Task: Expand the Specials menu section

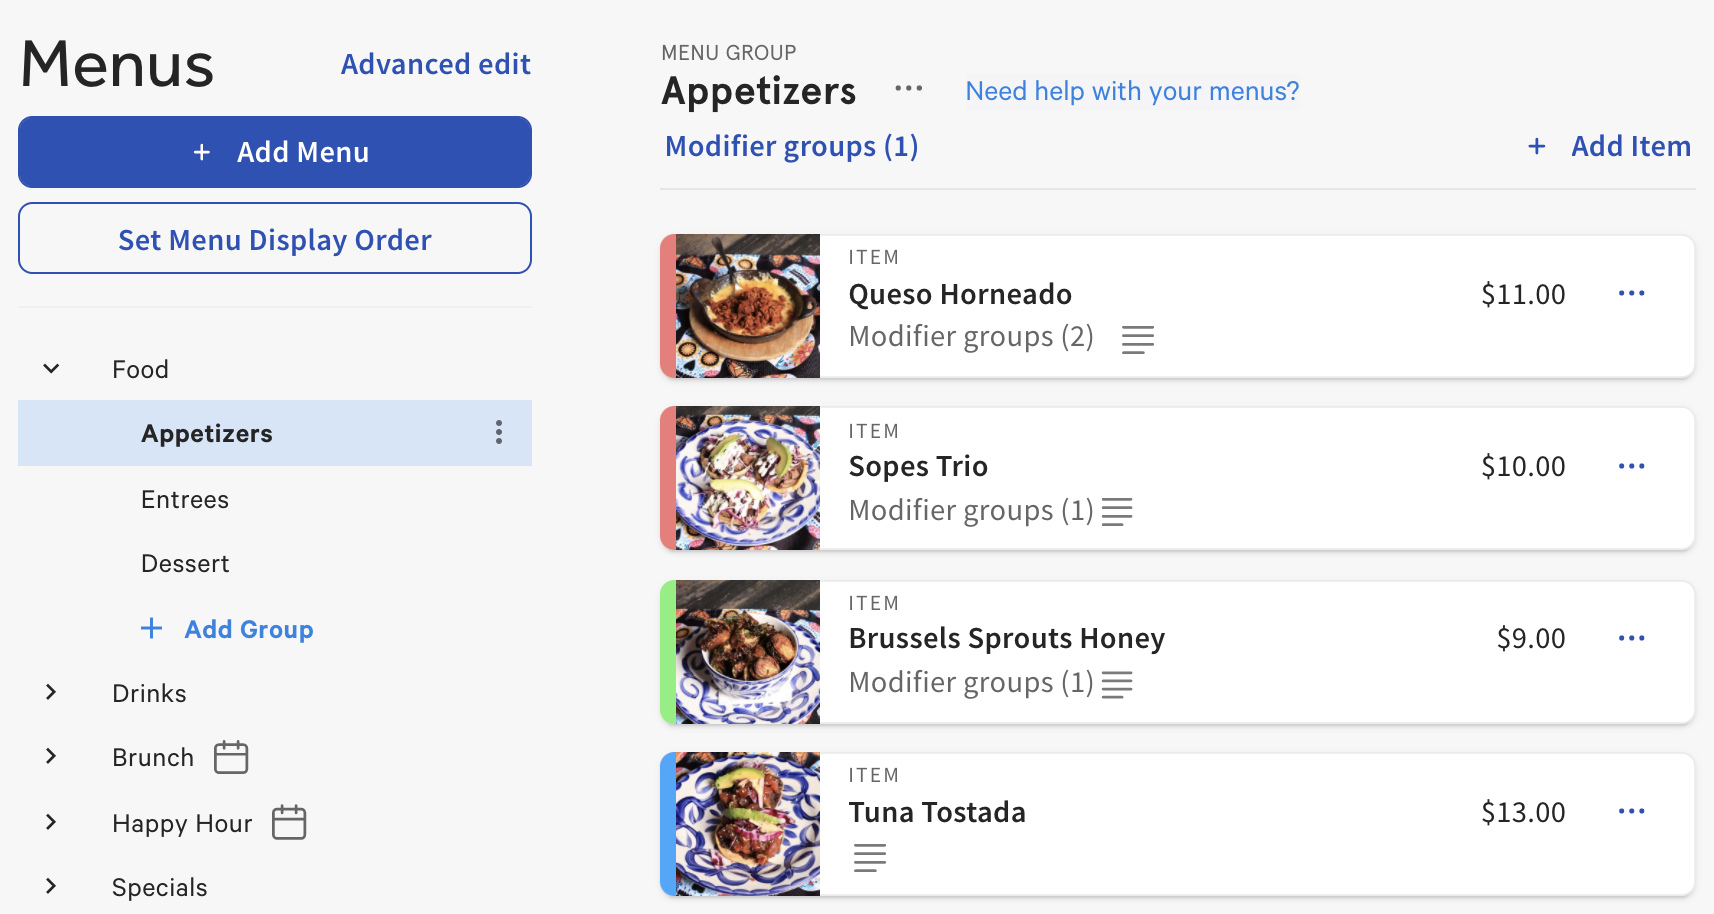Action: tap(52, 886)
